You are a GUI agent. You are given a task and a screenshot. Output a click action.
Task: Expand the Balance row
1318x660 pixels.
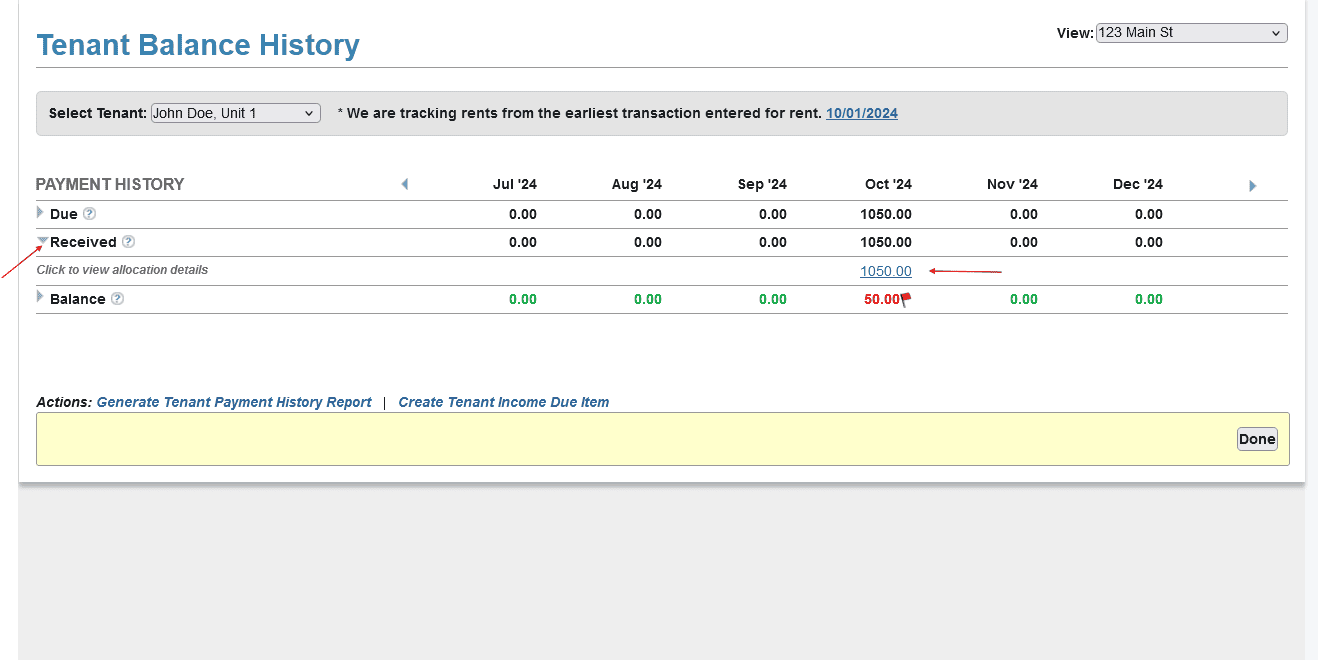[41, 297]
